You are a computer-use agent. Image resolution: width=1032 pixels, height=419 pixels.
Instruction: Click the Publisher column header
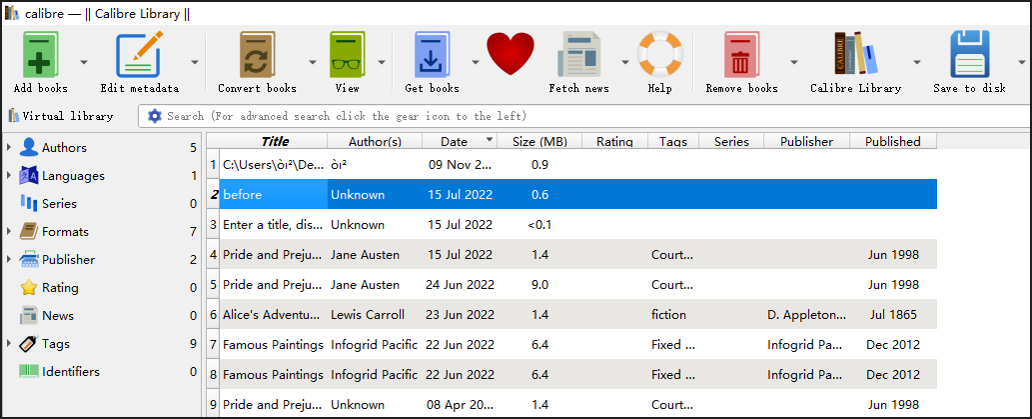[x=807, y=141]
